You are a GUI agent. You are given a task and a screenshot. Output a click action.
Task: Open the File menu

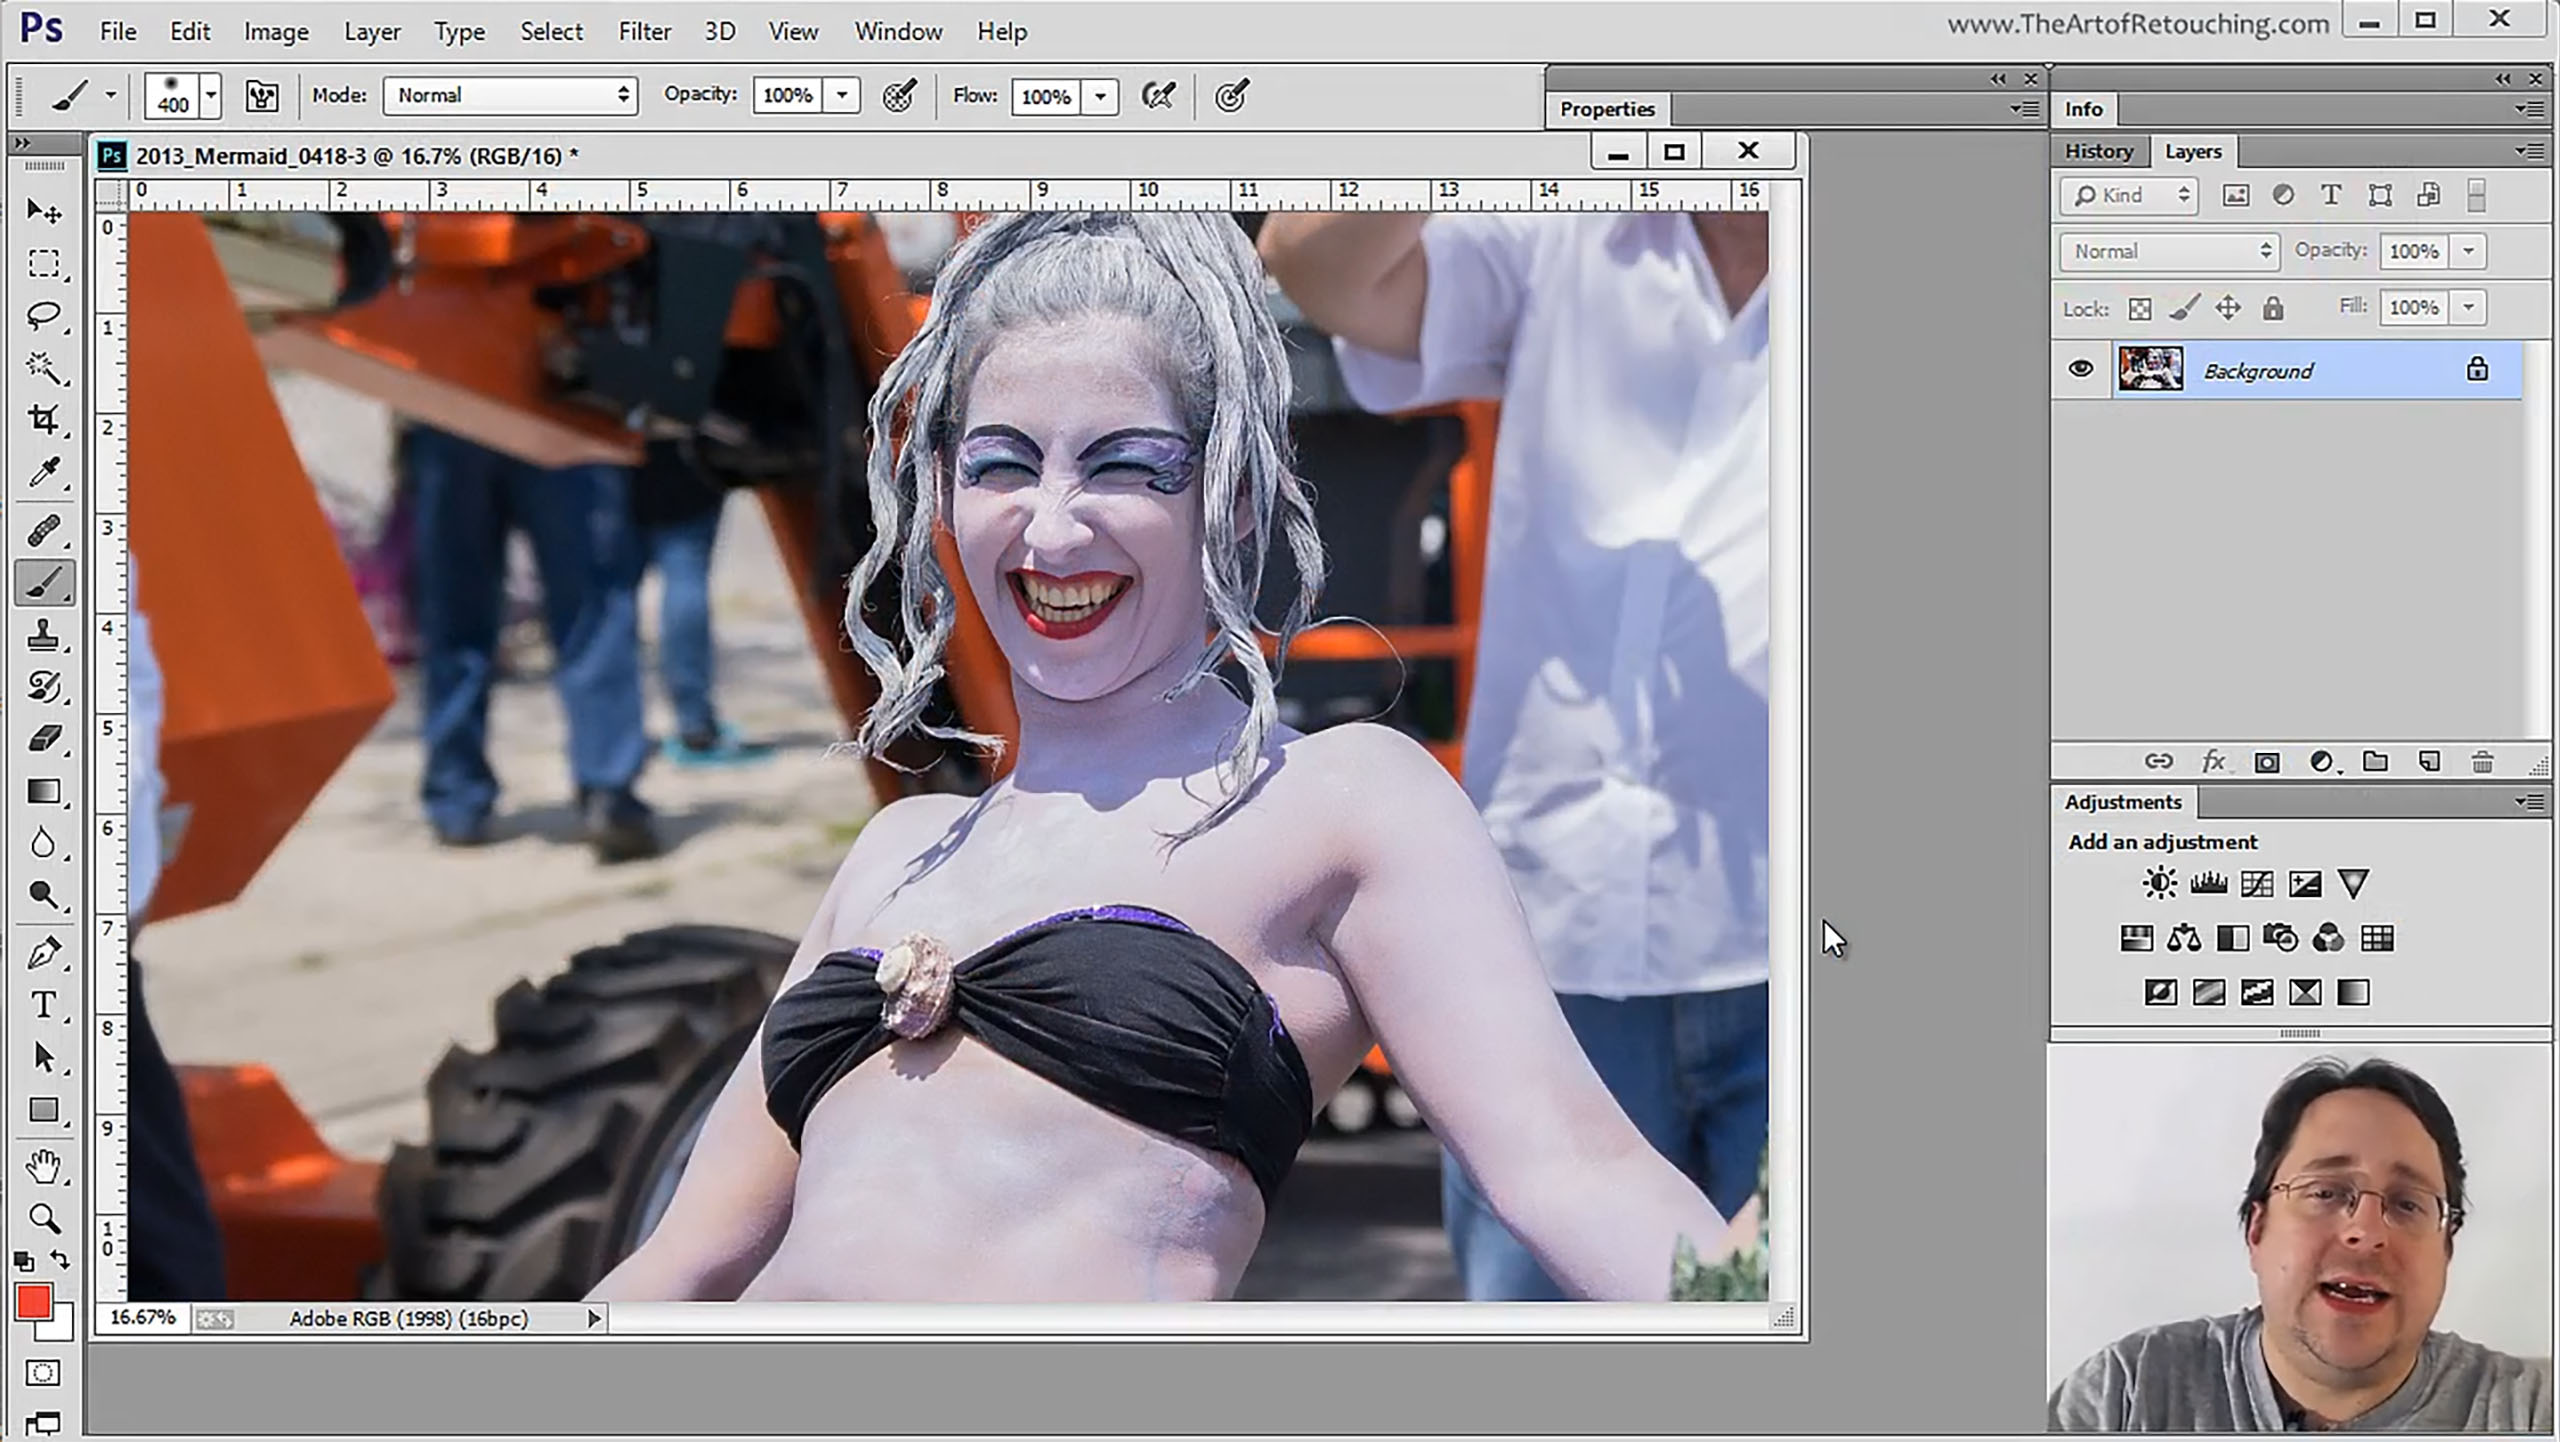pos(118,31)
